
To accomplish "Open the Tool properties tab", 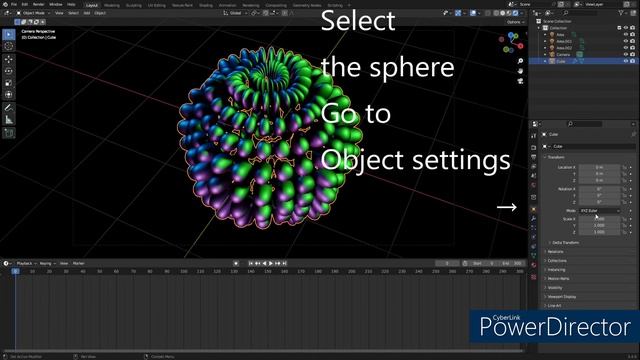I will [x=533, y=136].
